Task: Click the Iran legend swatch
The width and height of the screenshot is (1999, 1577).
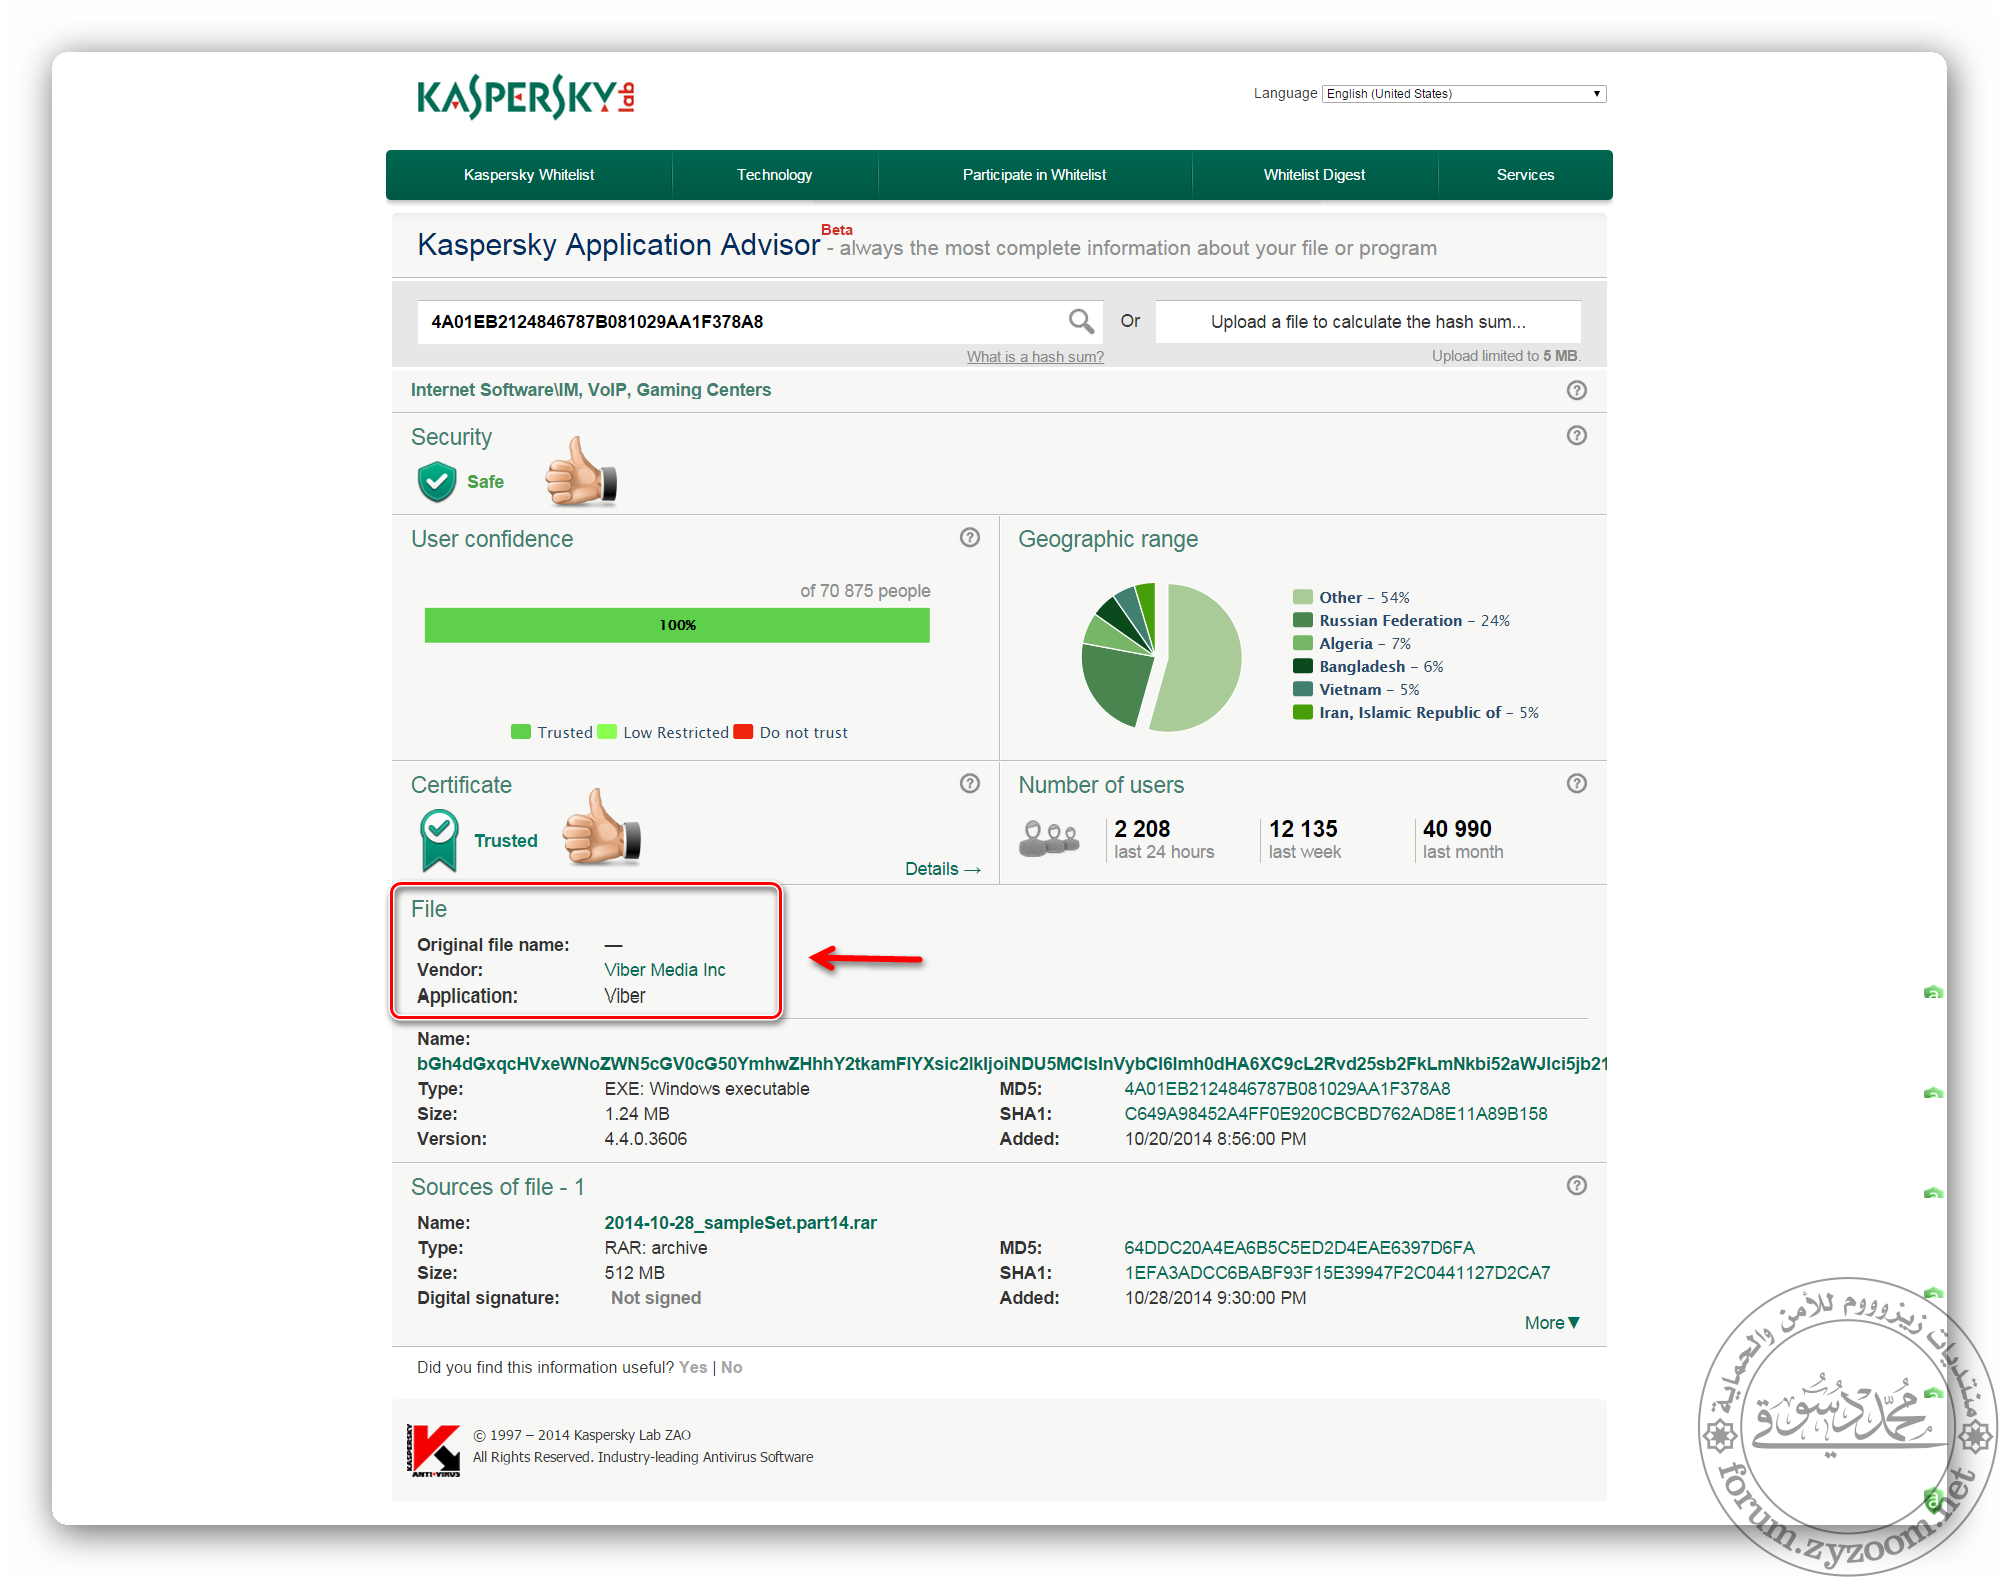Action: coord(1302,712)
